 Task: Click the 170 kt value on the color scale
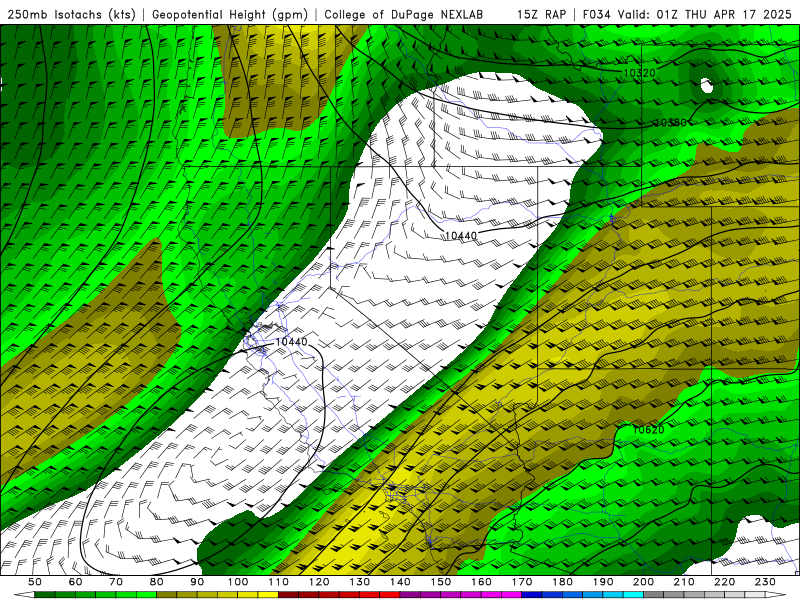pos(522,582)
